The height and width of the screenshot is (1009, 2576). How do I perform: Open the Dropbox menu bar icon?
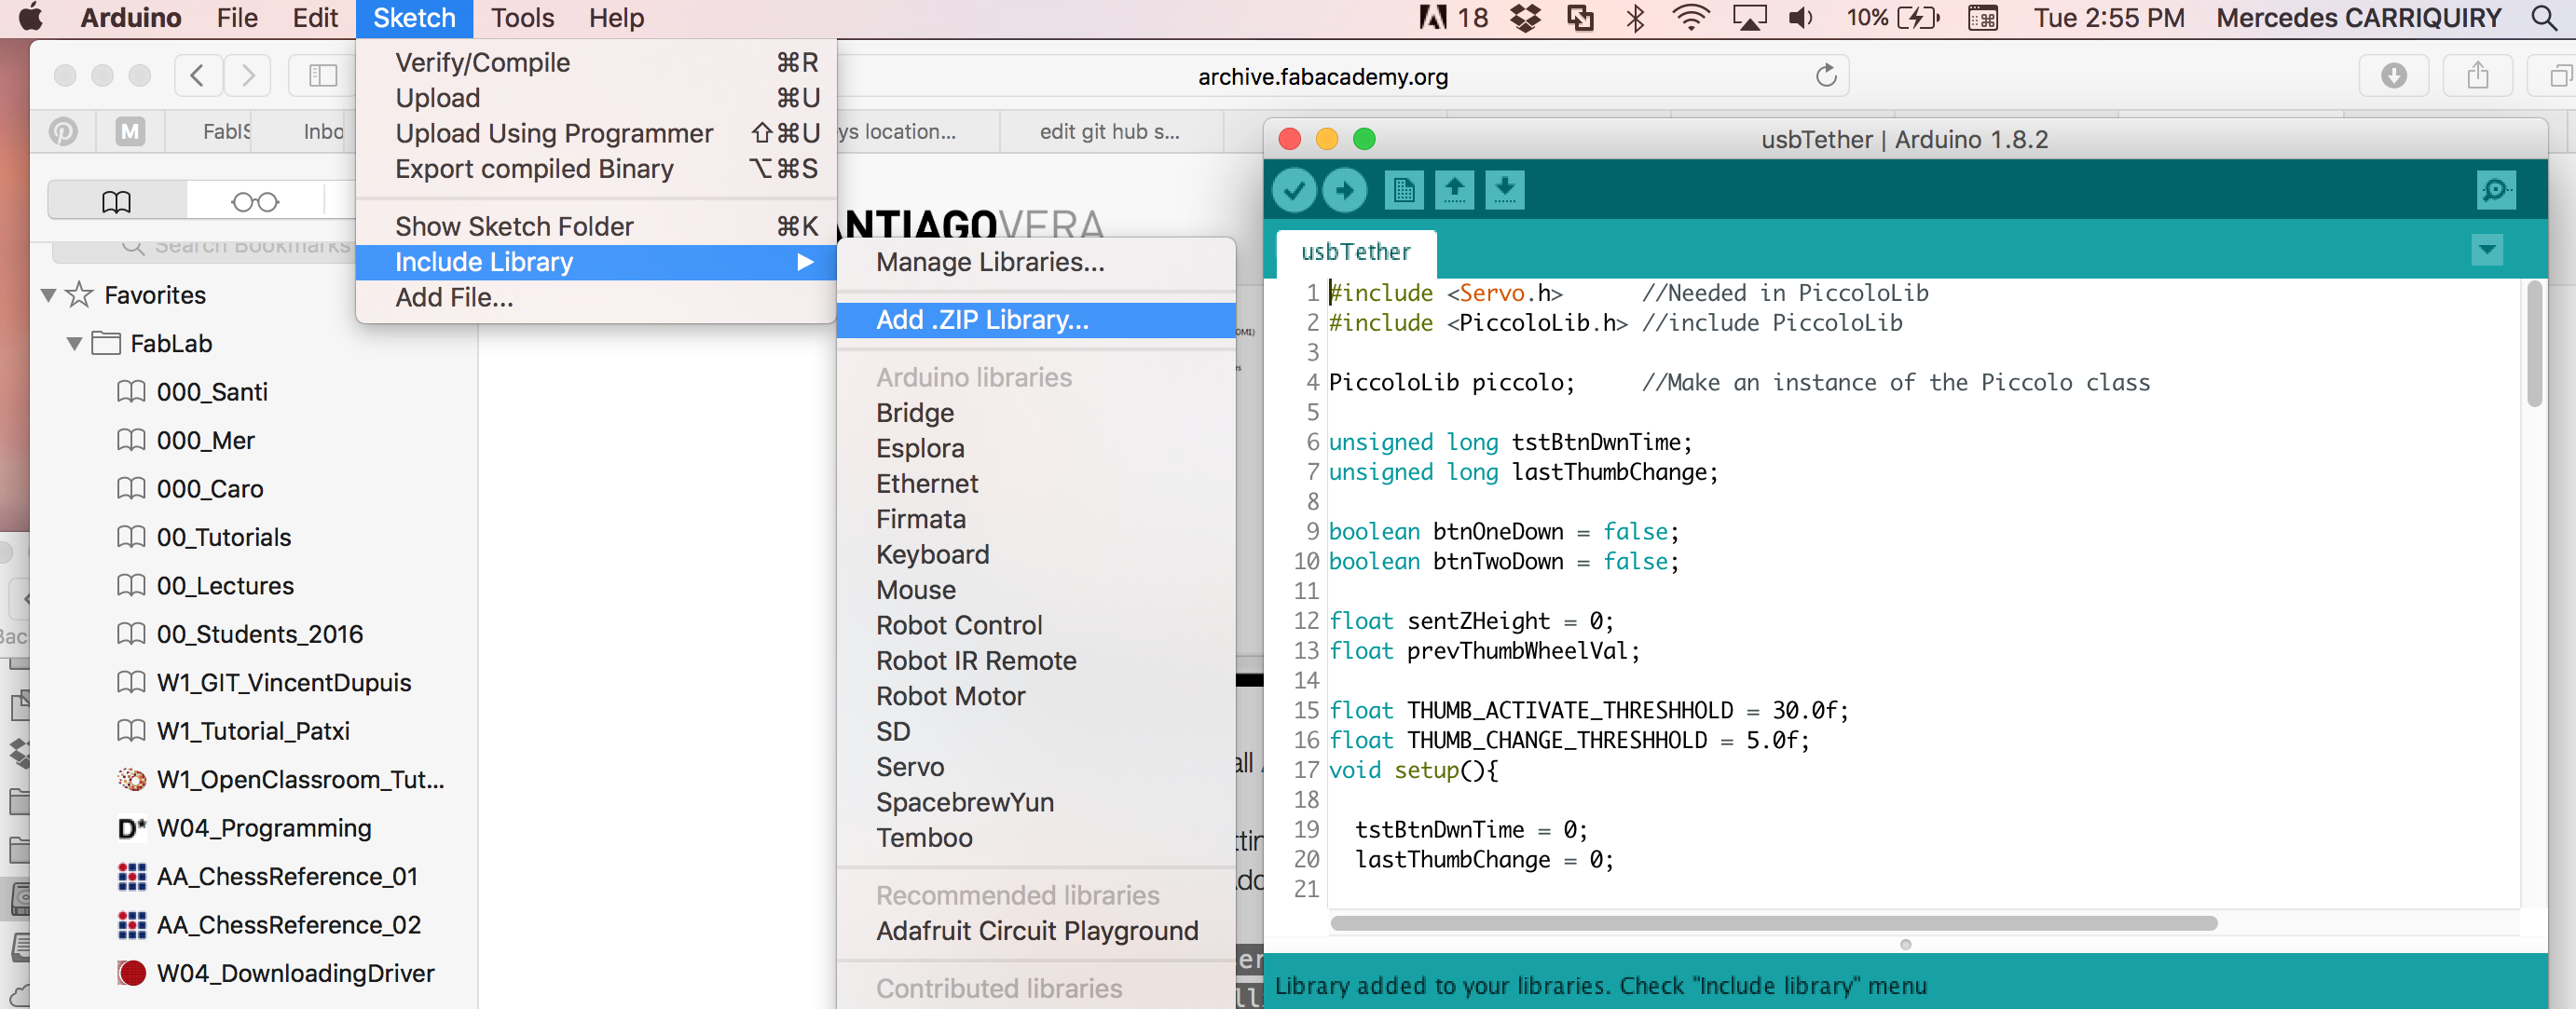[1524, 18]
